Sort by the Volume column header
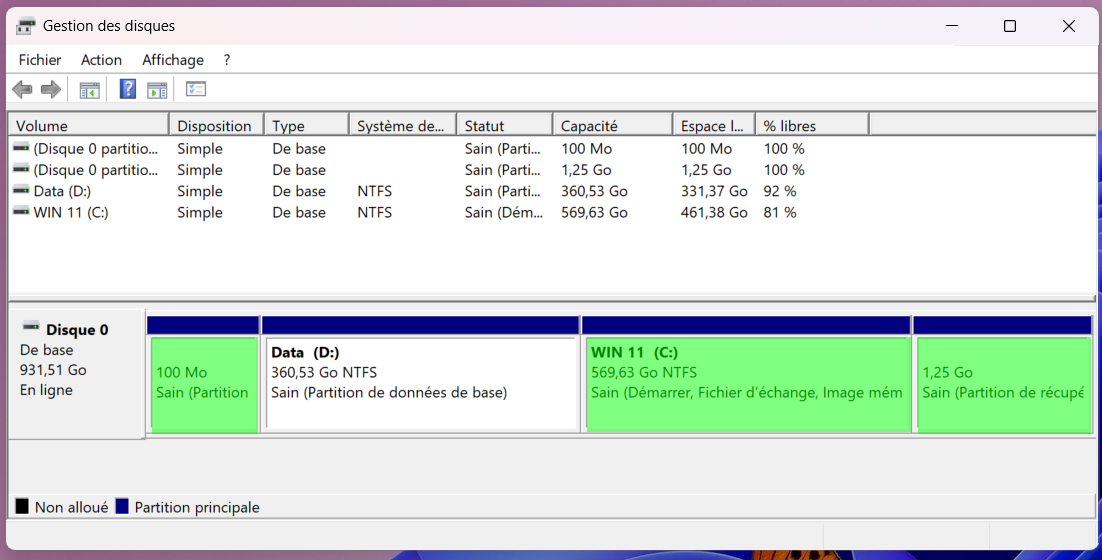 (88, 126)
